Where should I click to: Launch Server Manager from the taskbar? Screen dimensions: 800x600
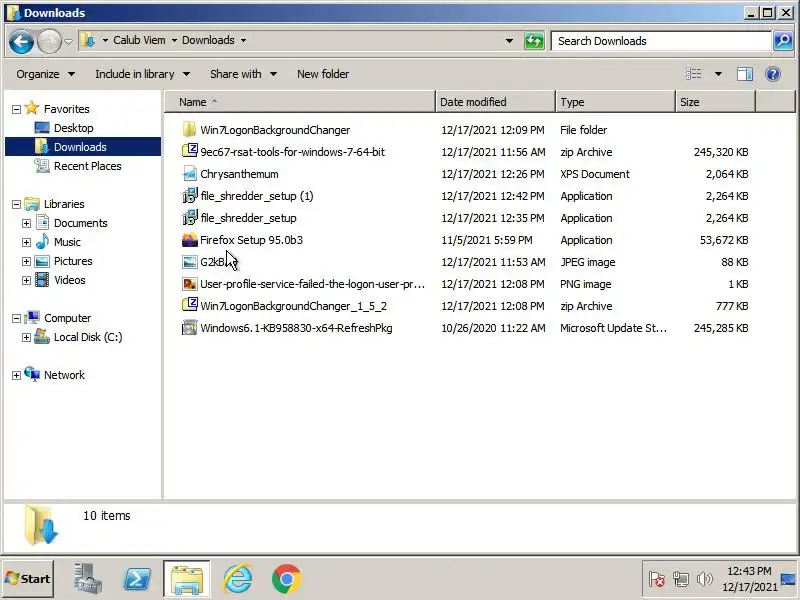(87, 579)
